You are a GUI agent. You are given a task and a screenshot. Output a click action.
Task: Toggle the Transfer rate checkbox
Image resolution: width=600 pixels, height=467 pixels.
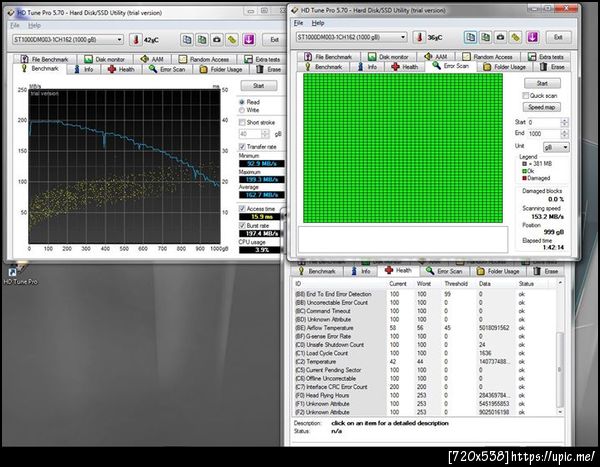pyautogui.click(x=242, y=147)
